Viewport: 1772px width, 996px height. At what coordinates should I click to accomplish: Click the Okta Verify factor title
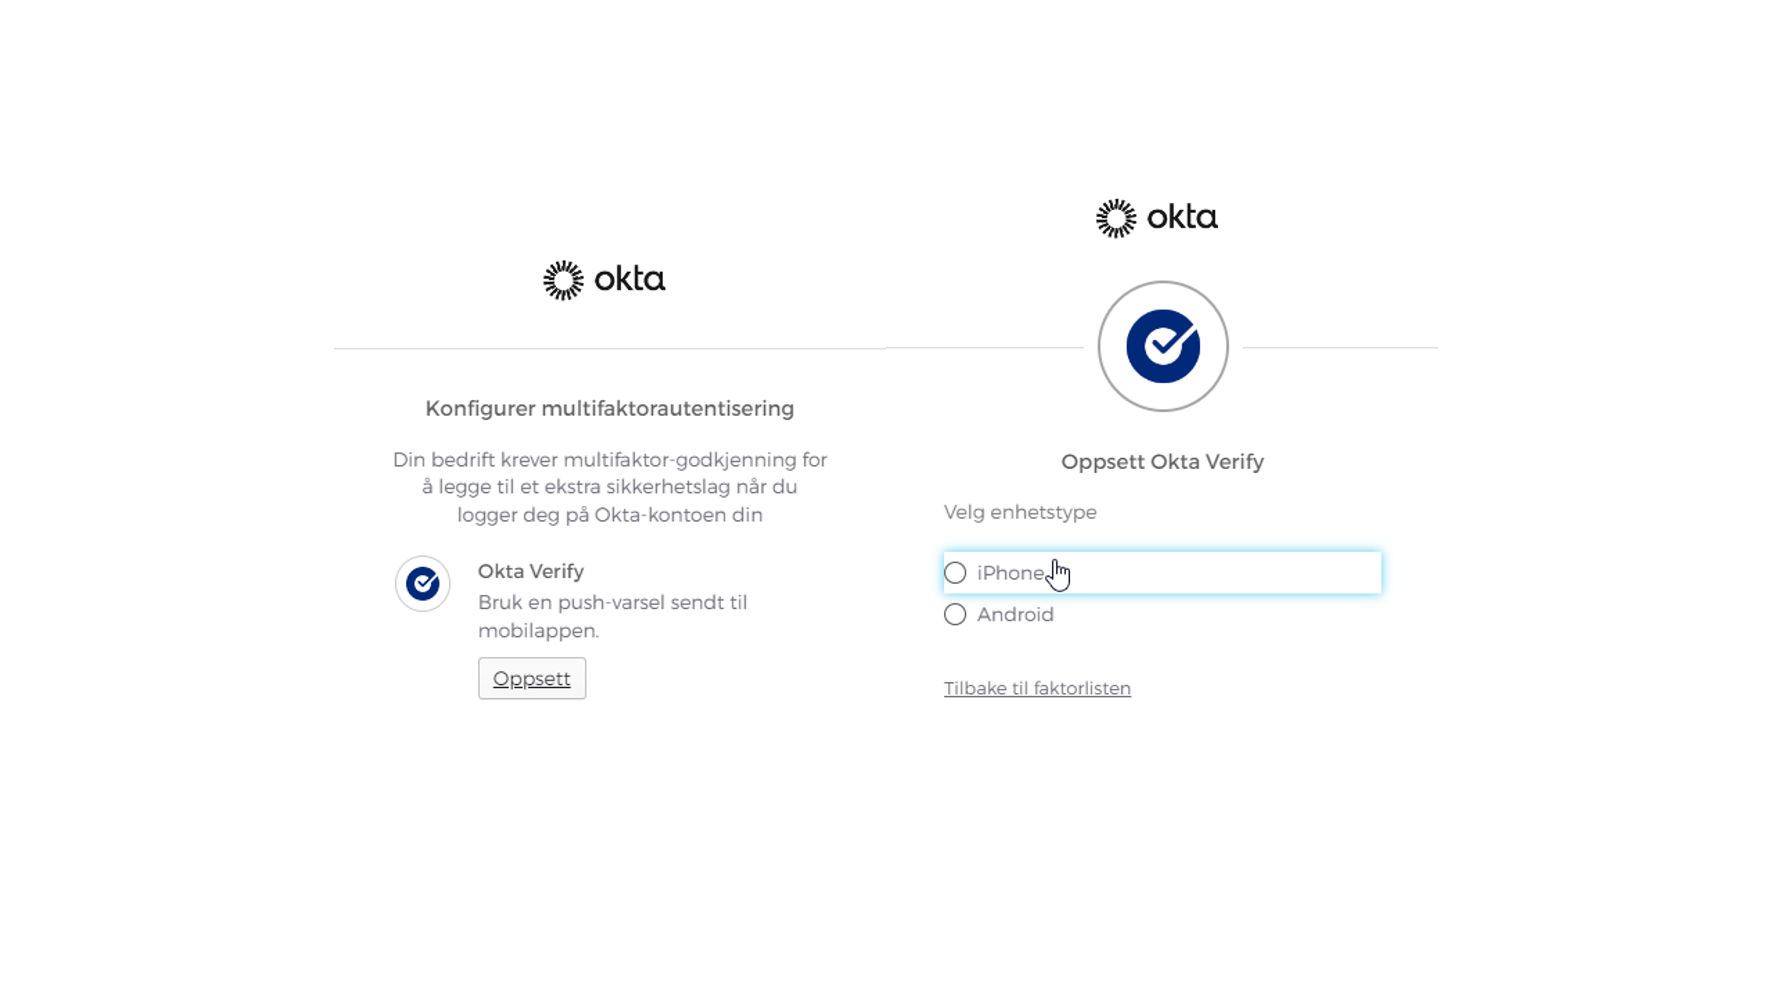coord(531,571)
